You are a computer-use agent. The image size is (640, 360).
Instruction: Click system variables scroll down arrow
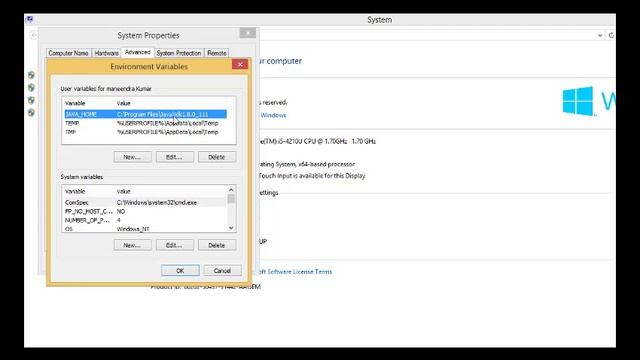pyautogui.click(x=231, y=228)
